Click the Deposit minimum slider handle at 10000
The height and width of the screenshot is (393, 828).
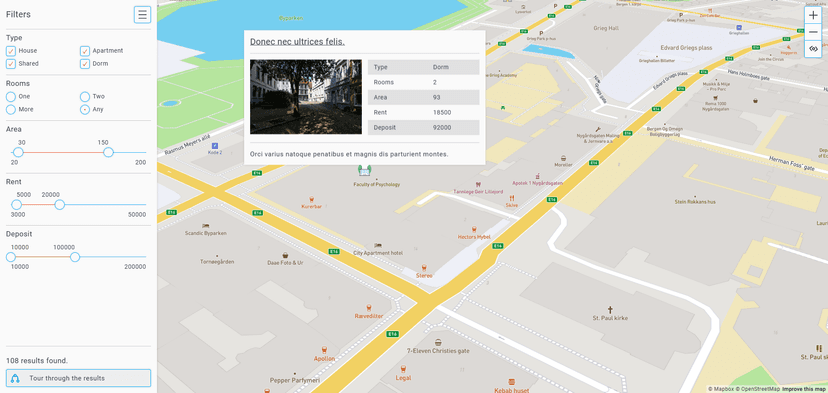pyautogui.click(x=11, y=257)
